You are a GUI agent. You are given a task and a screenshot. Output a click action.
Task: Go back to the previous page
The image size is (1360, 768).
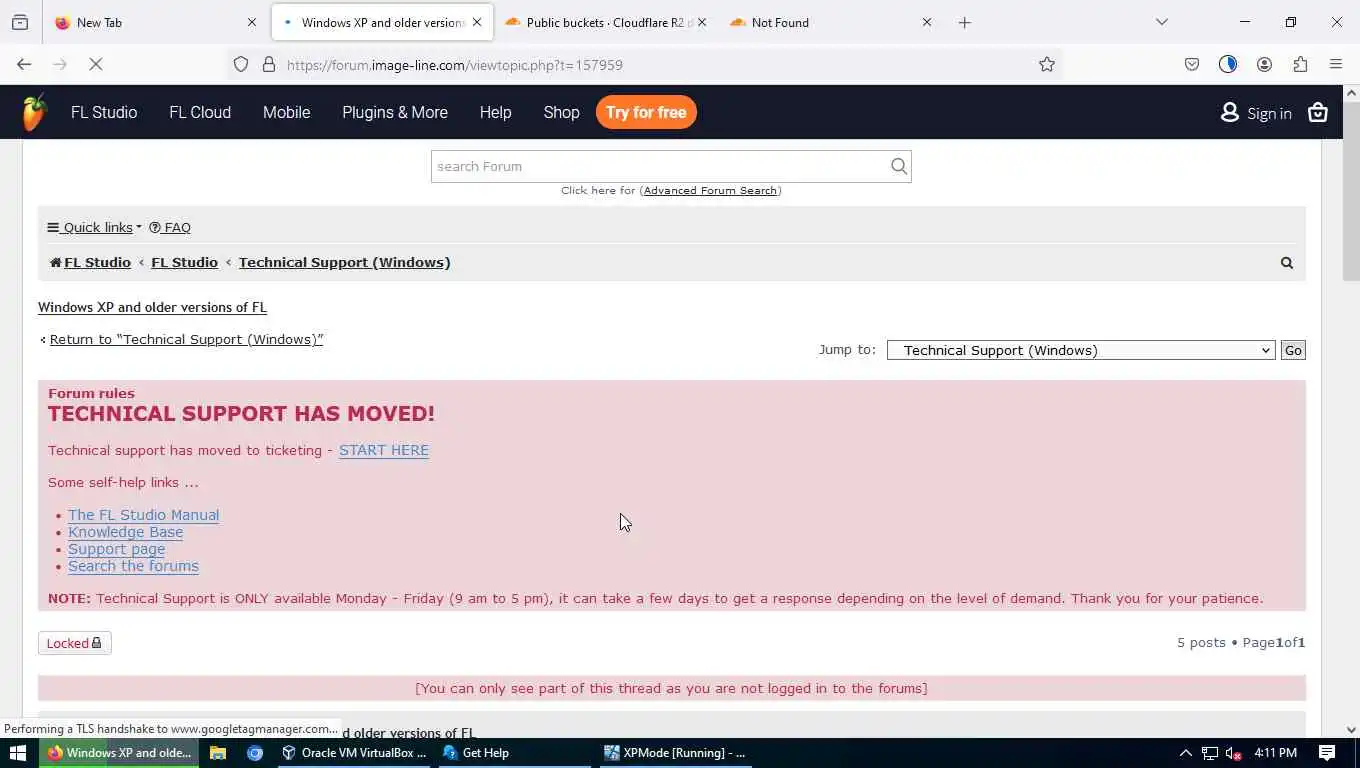(24, 65)
